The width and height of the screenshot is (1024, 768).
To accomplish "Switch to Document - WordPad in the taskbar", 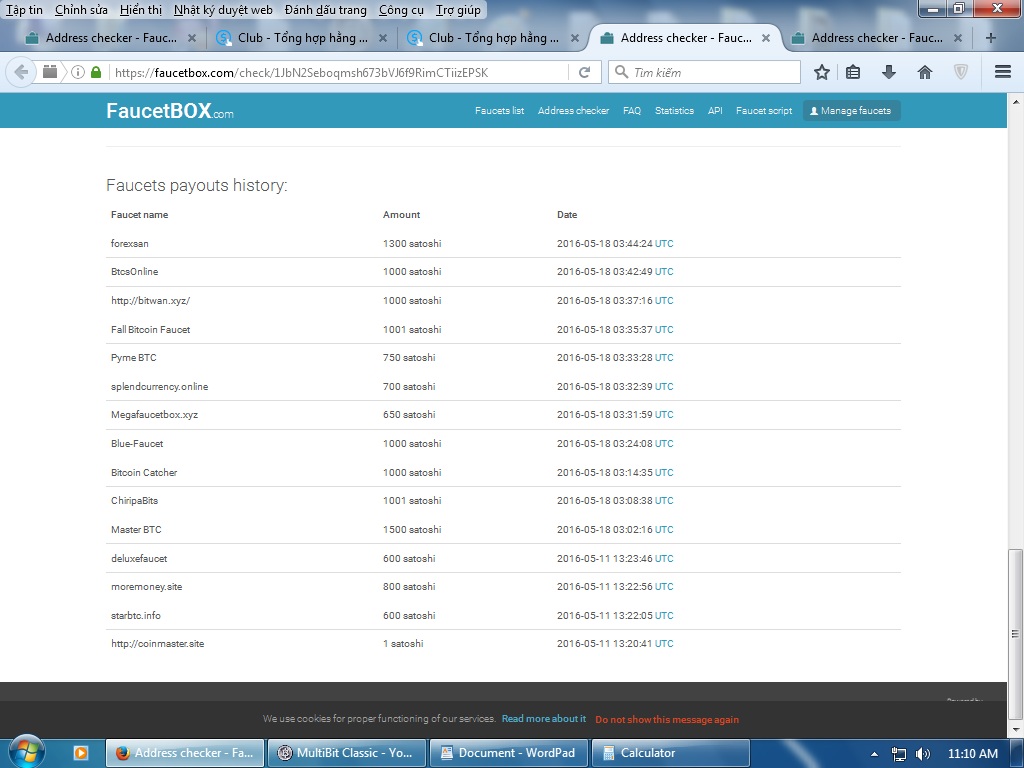I will tap(508, 753).
